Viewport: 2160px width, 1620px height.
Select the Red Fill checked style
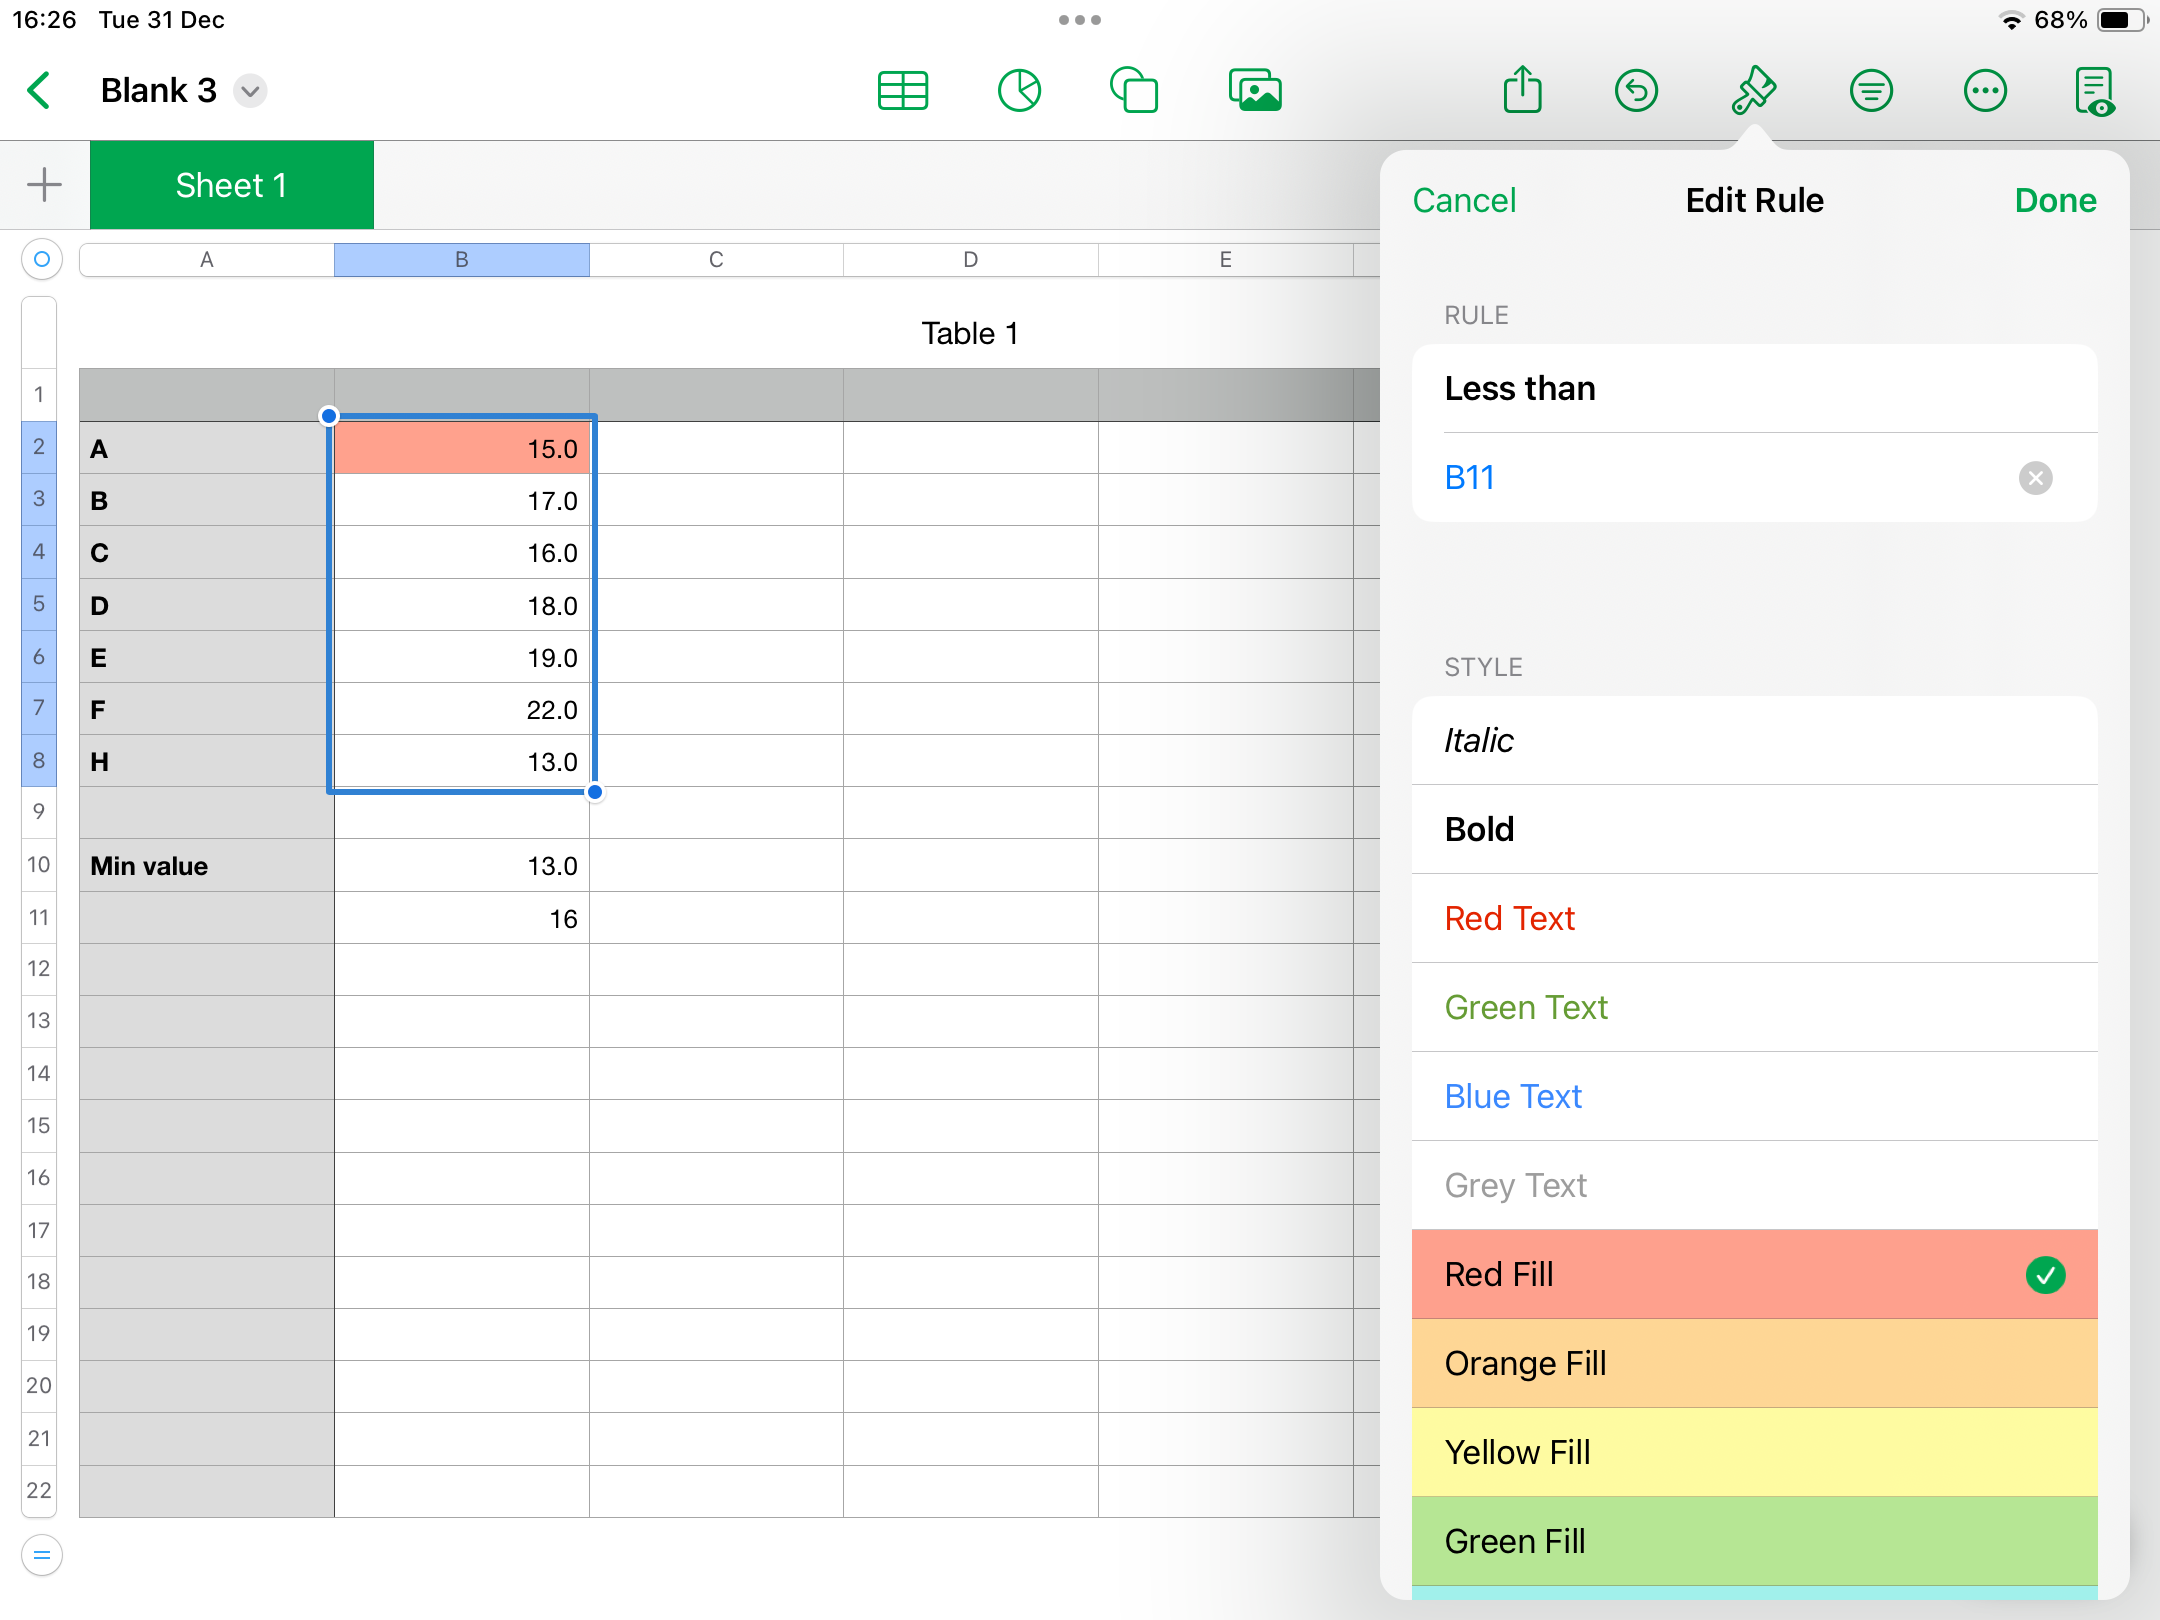point(1754,1274)
